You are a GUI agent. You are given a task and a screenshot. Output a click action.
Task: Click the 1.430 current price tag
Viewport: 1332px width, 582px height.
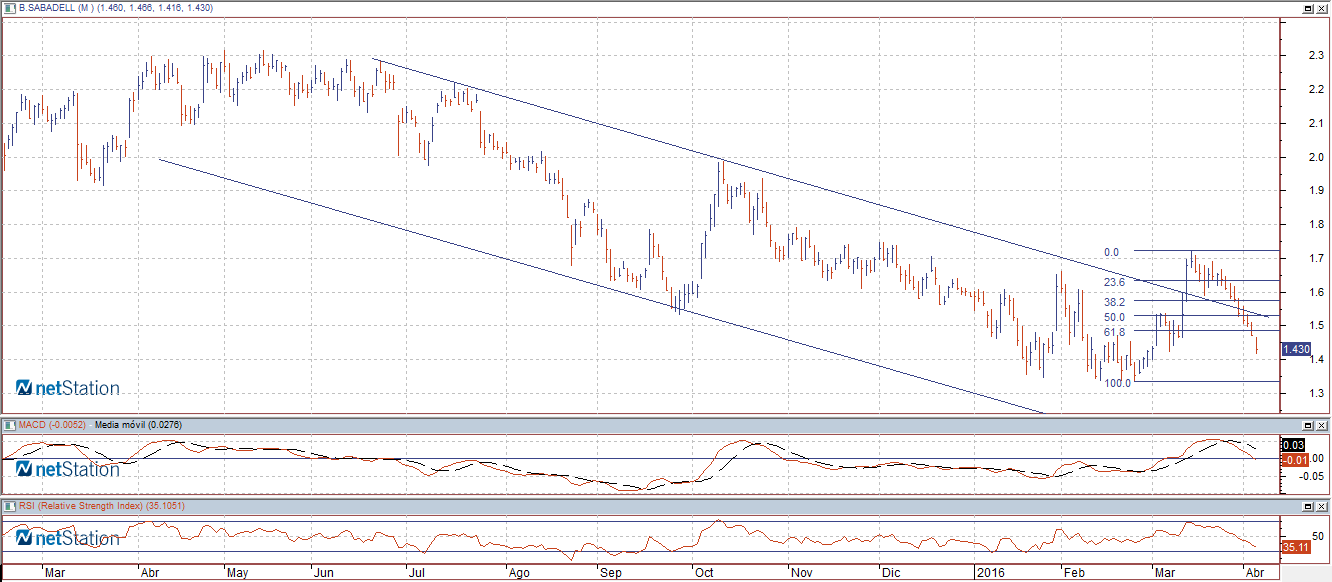[x=1296, y=349]
